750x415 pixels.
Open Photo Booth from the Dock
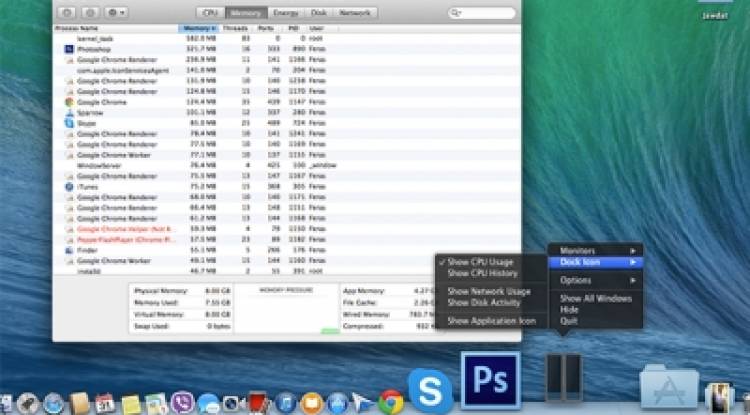click(x=259, y=403)
